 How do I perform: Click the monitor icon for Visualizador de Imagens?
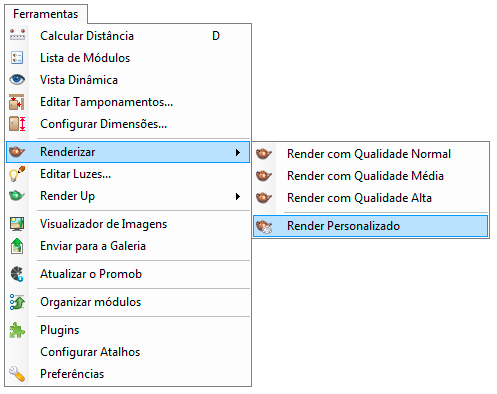17,224
